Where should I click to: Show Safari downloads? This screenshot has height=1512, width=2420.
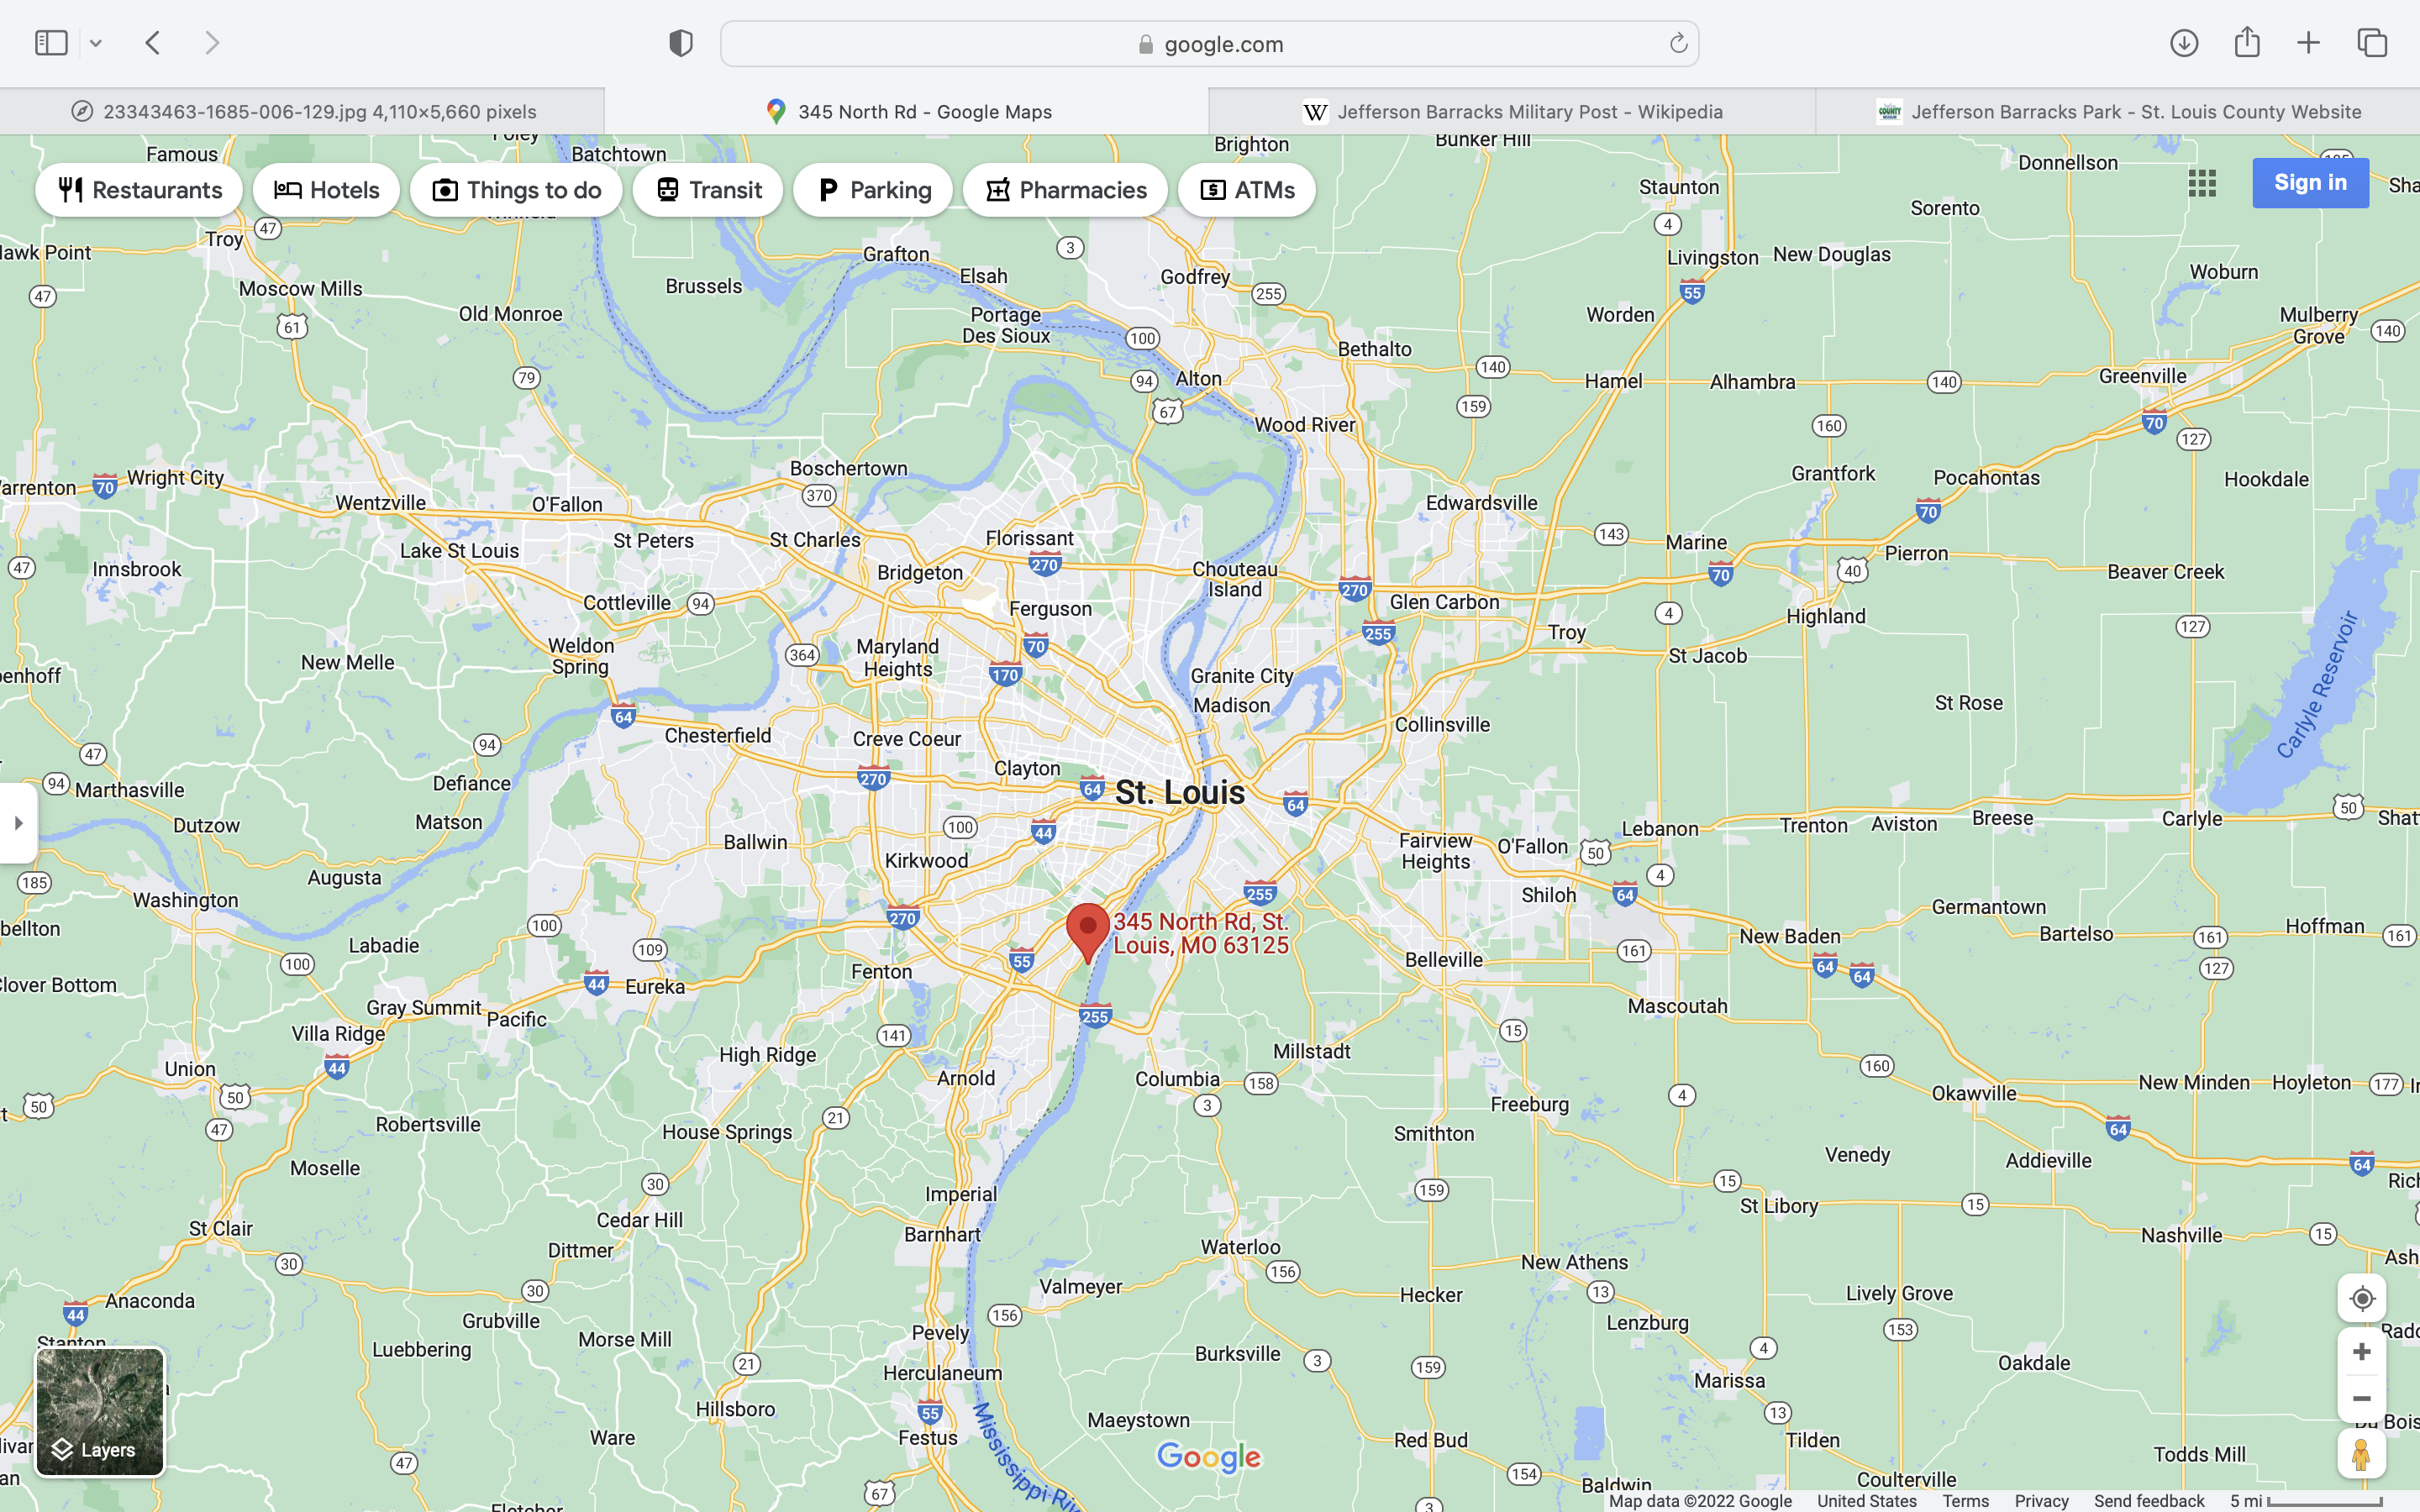(2184, 43)
